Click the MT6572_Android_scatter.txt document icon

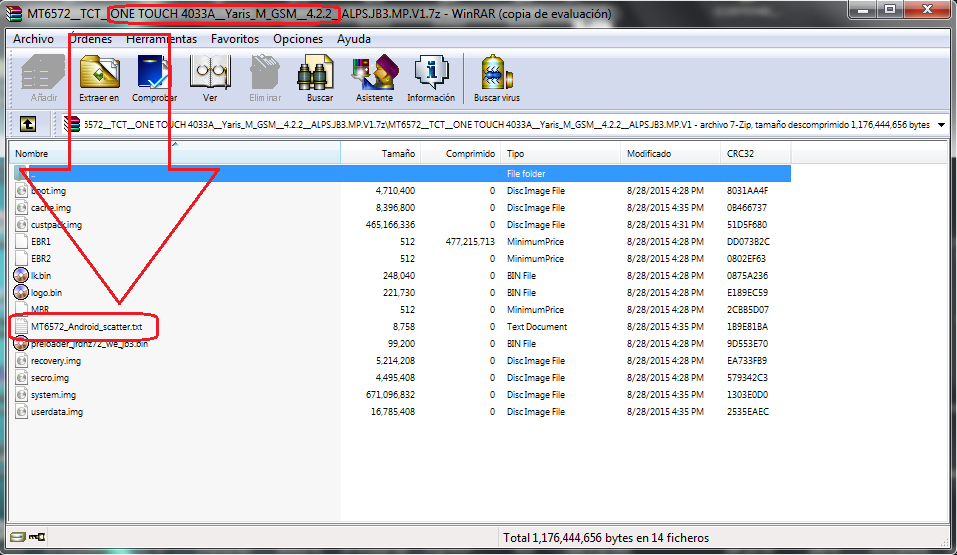coord(21,327)
